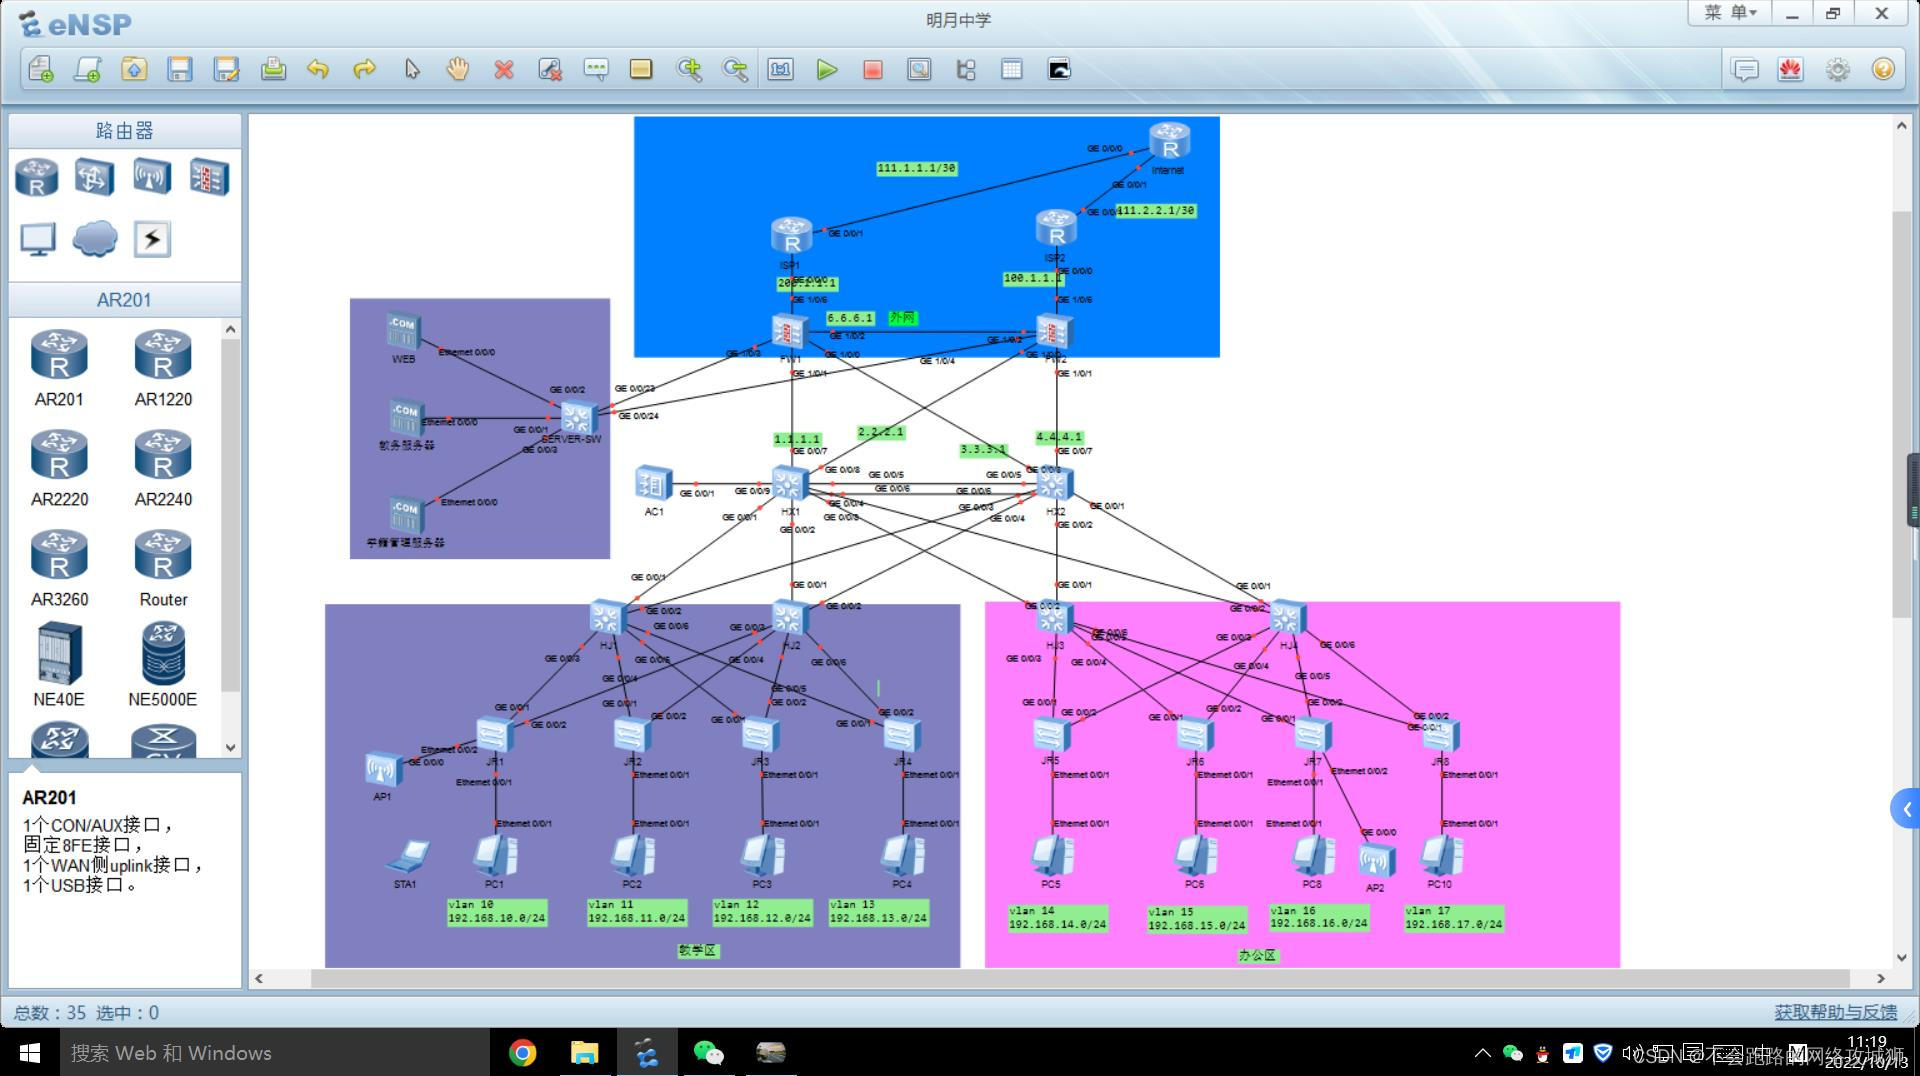Expand the right-edge side panel arrow
This screenshot has height=1076, width=1920.
pos(1906,809)
